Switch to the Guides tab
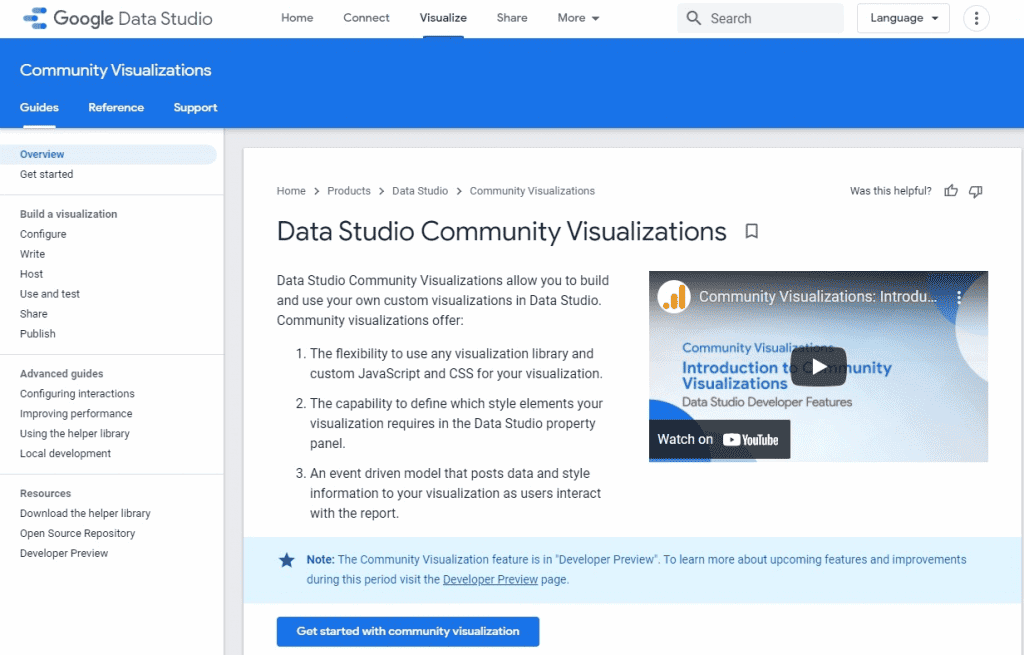Screen dimensions: 1024x655 (39, 107)
